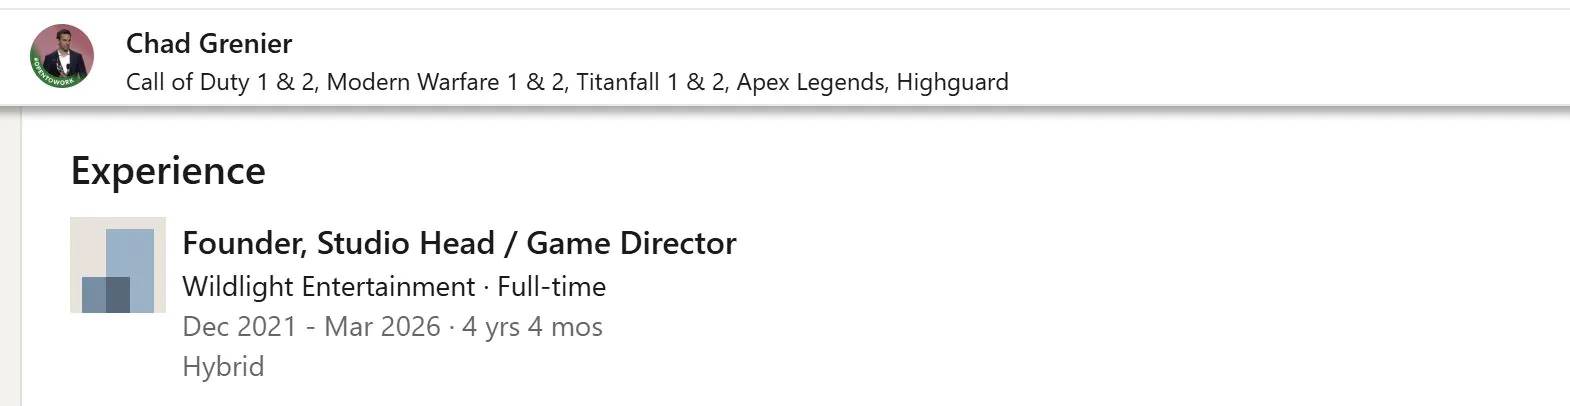Click Call of Duty 1 & 2 in headline
The height and width of the screenshot is (406, 1570).
221,82
